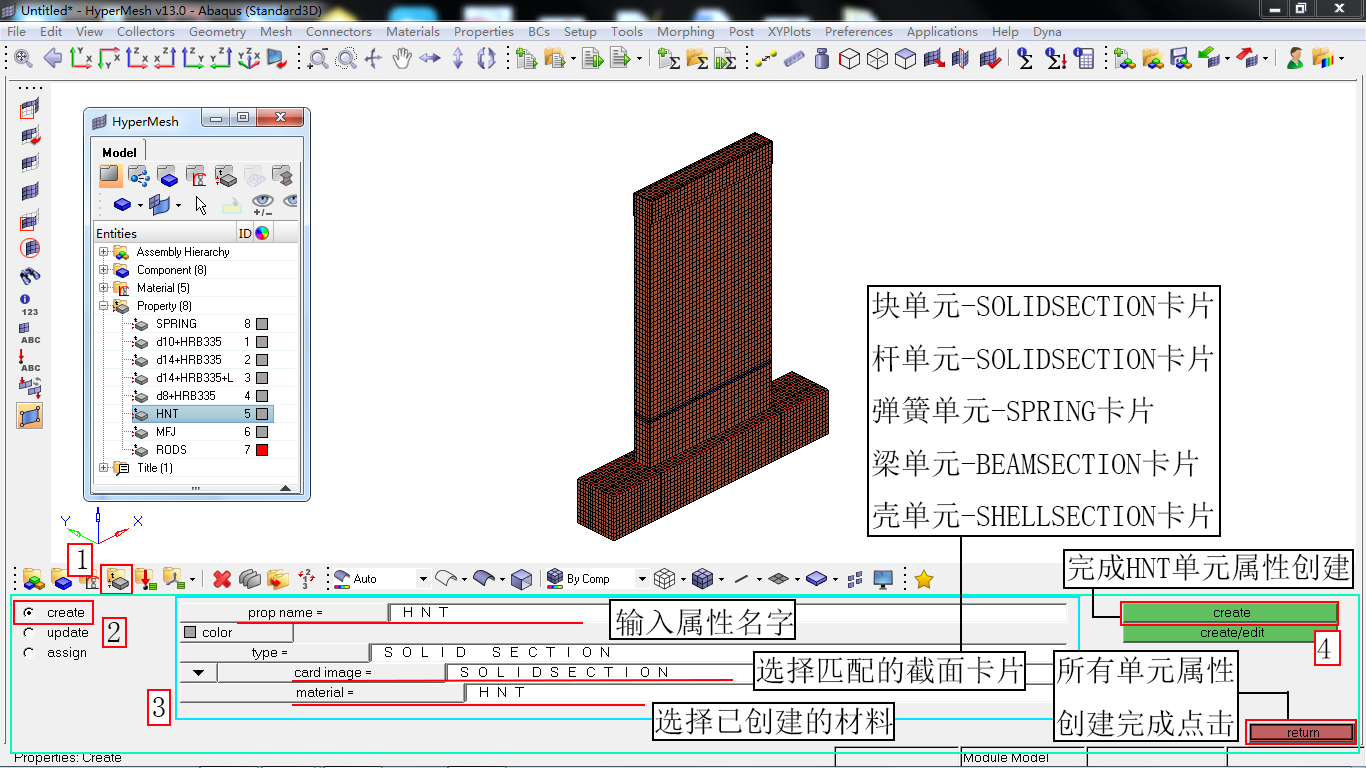Open the Mesh menu
Viewport: 1366px width, 768px height.
click(276, 31)
